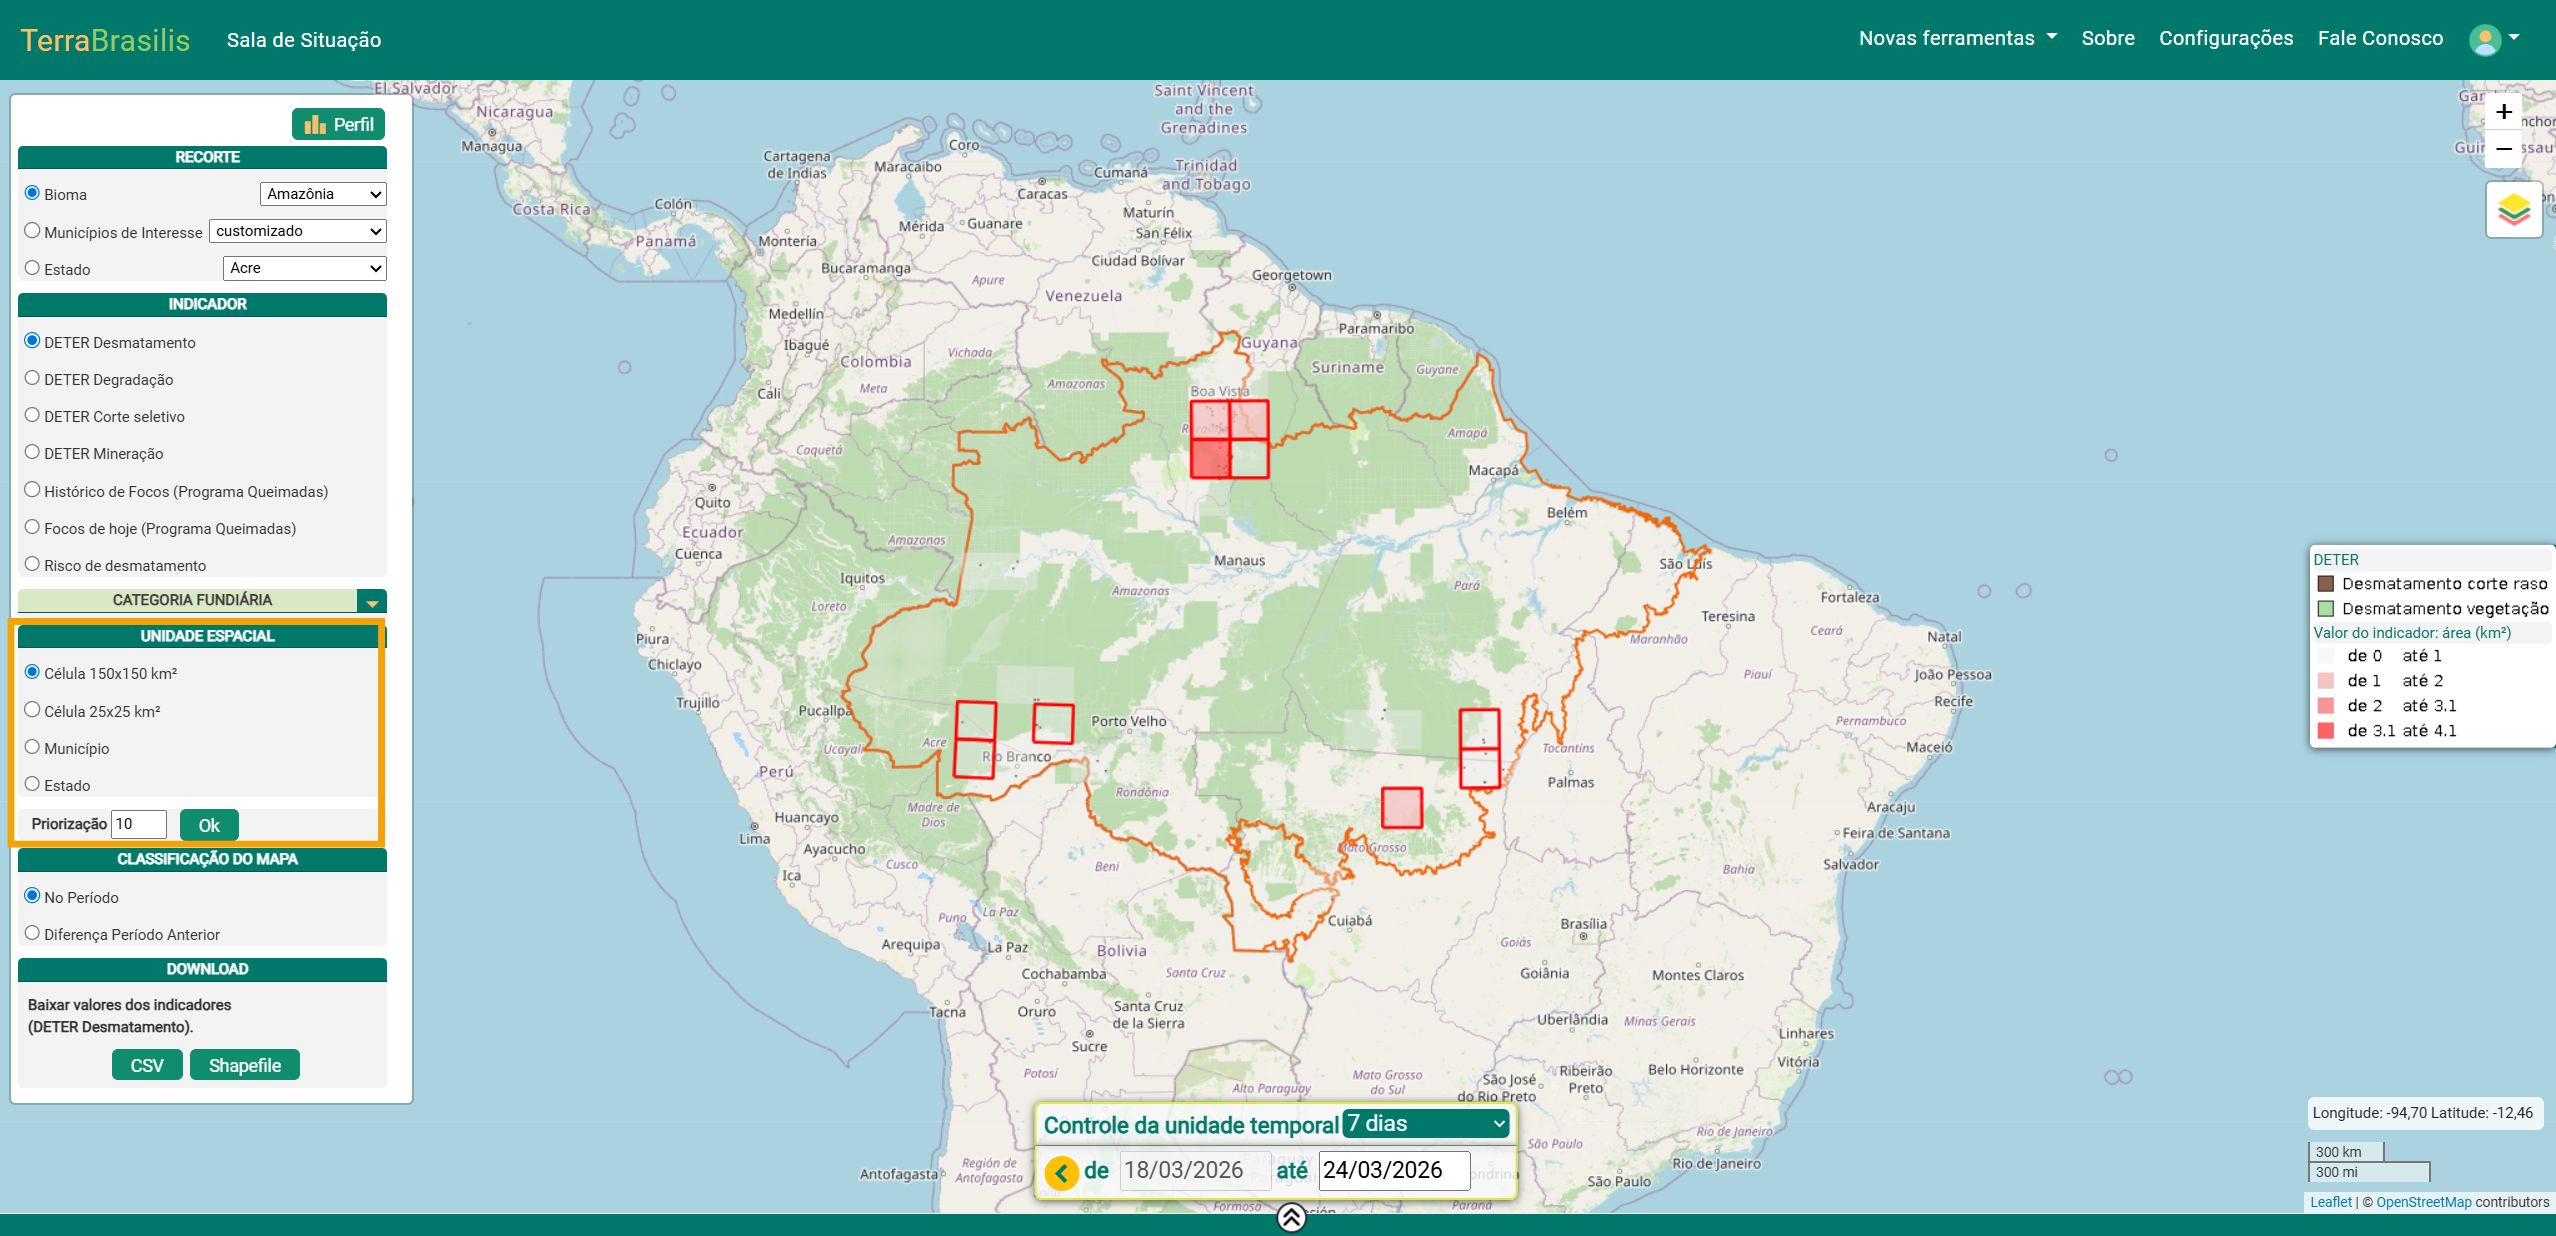
Task: Click the map zoom out minus button
Action: (x=2503, y=149)
